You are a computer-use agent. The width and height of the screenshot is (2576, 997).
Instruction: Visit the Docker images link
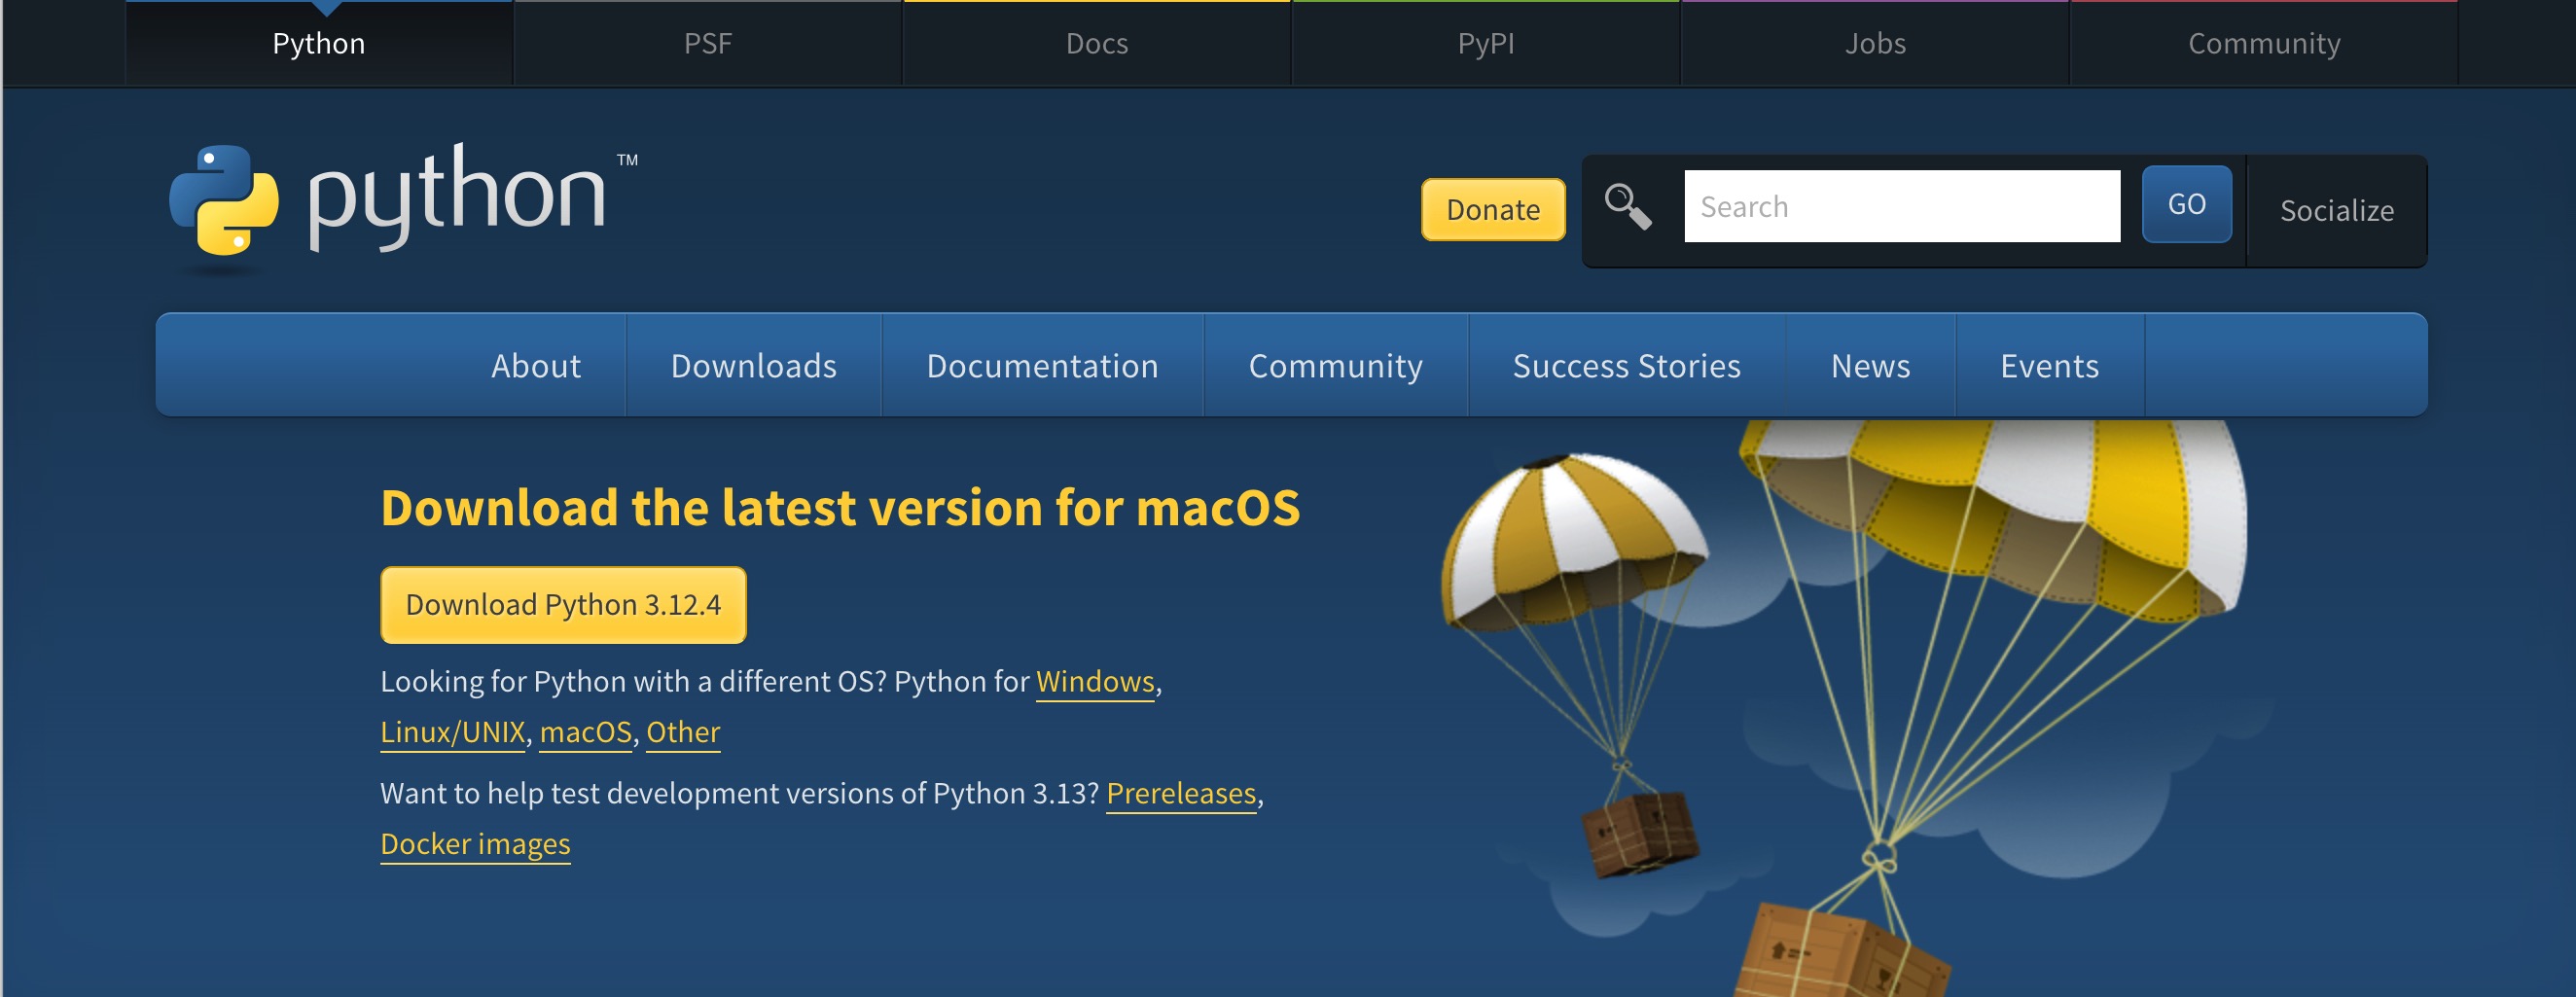[475, 845]
